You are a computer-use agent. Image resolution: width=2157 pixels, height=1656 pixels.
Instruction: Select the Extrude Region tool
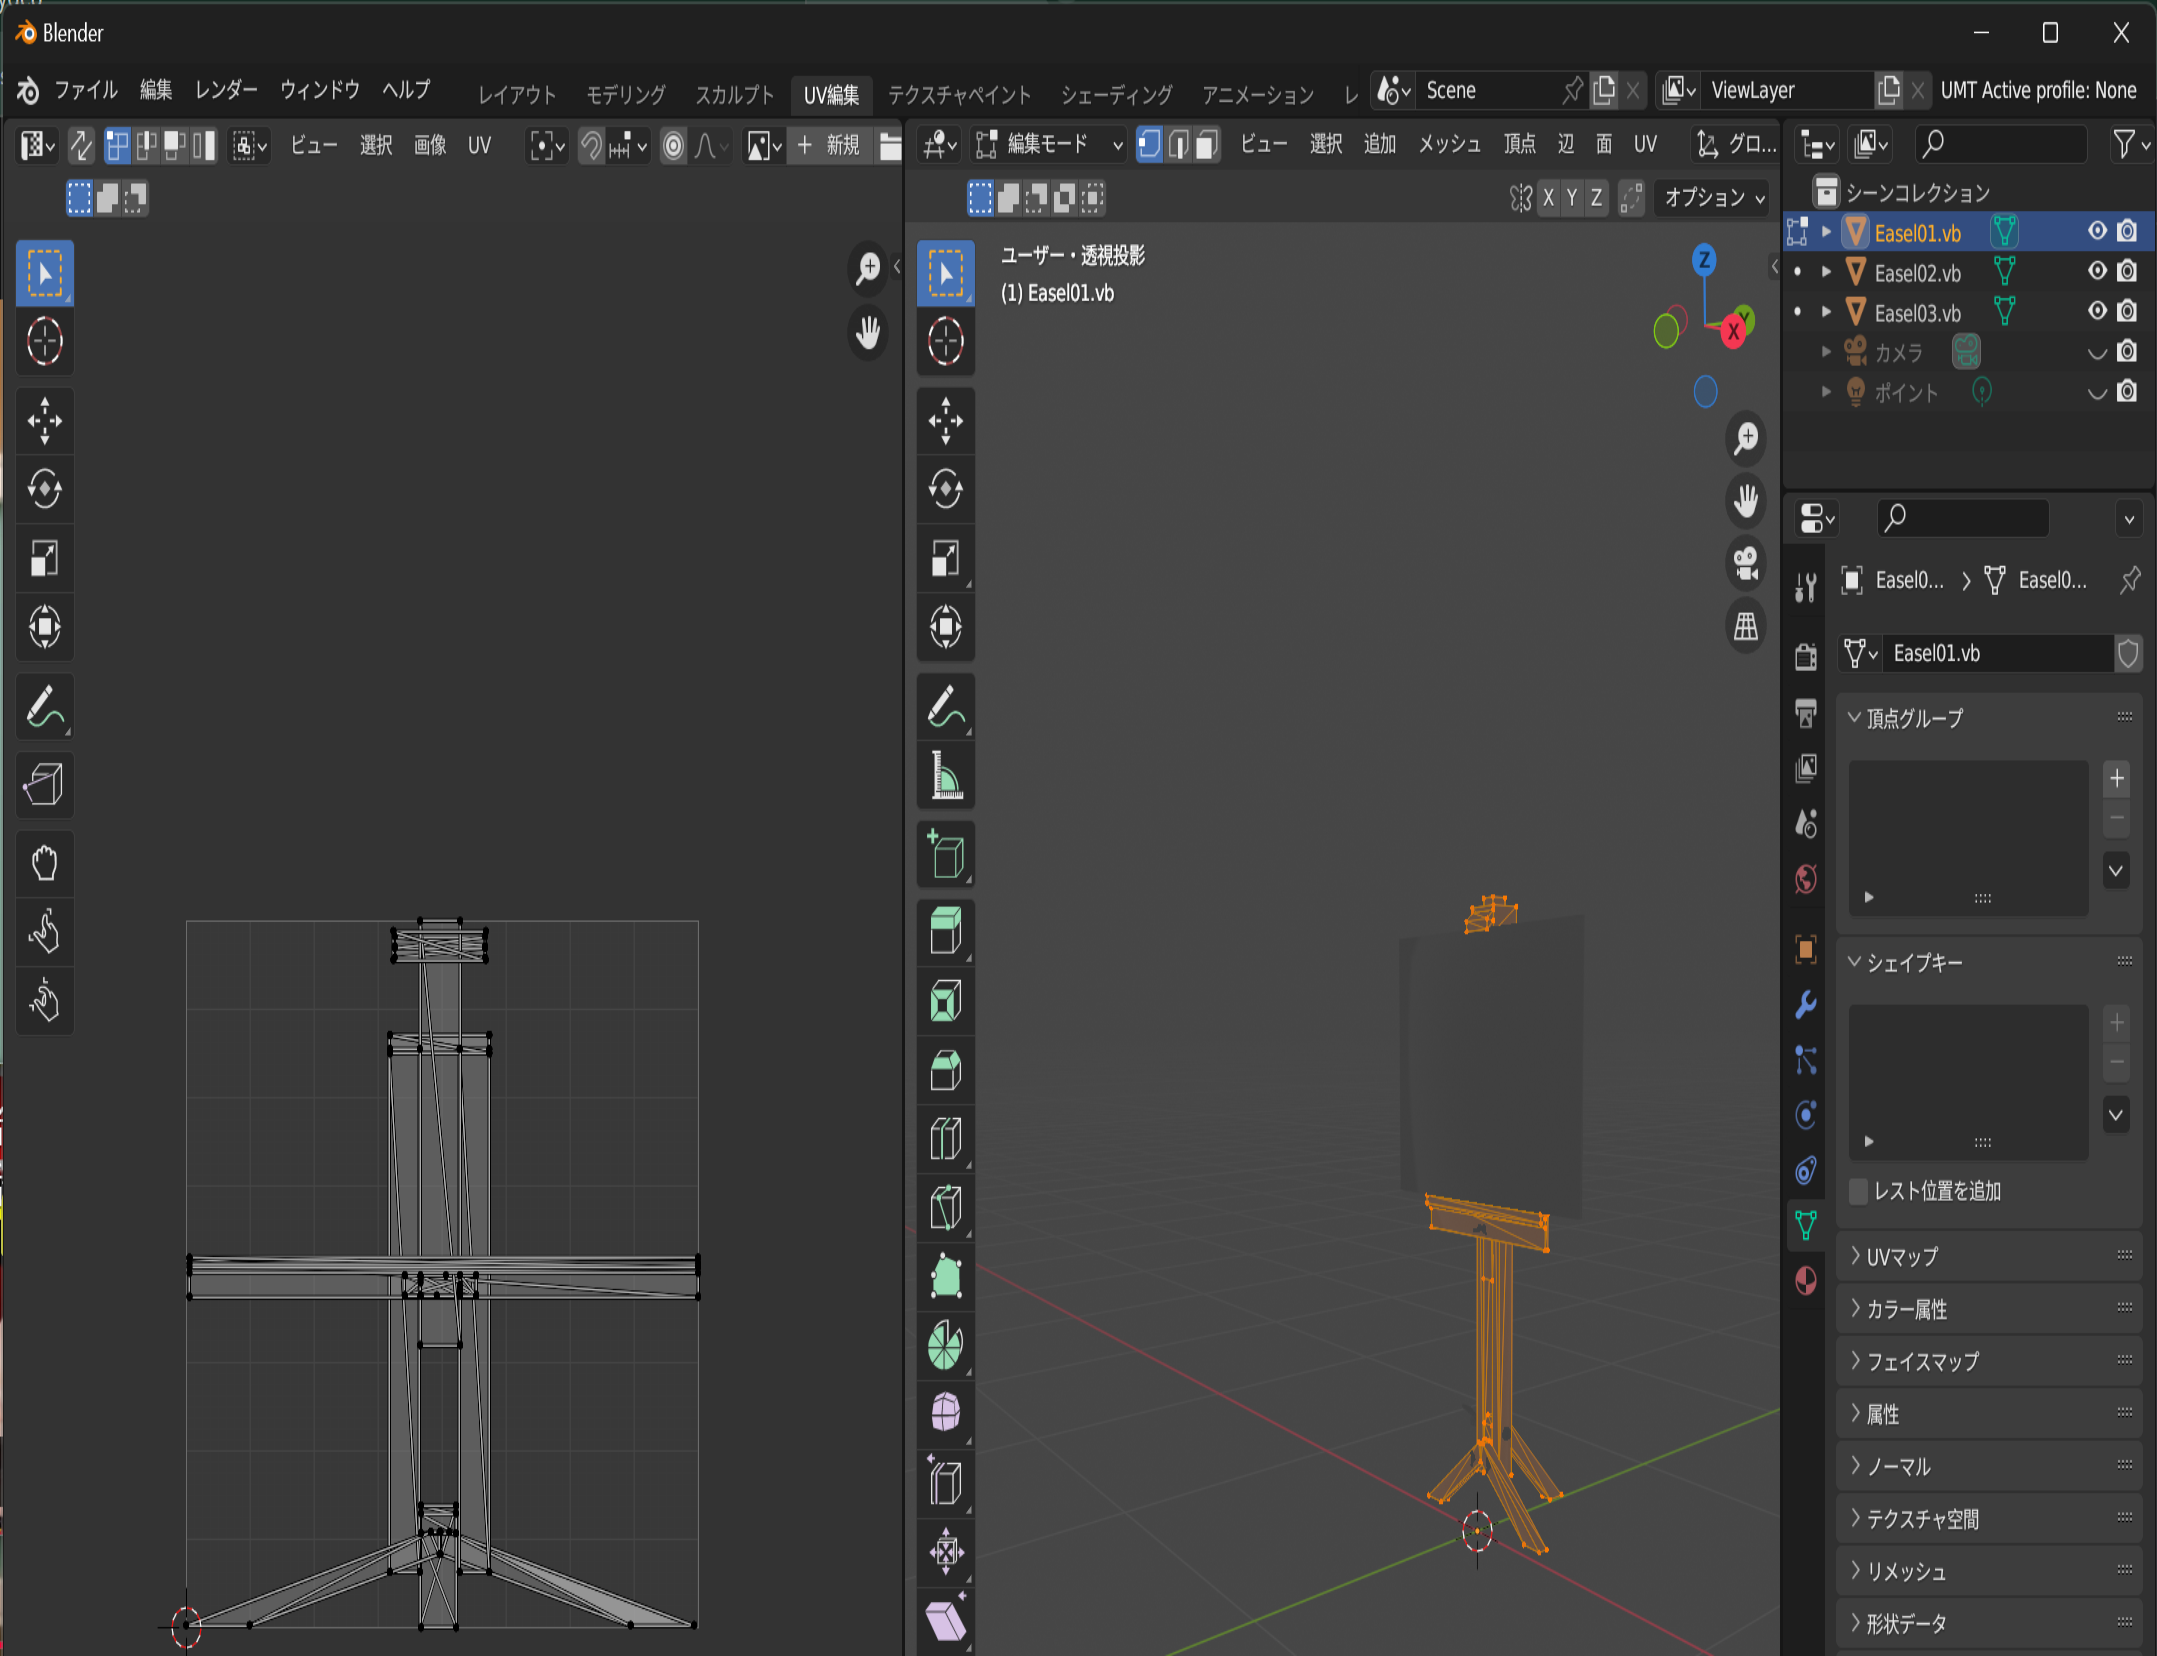click(x=946, y=931)
